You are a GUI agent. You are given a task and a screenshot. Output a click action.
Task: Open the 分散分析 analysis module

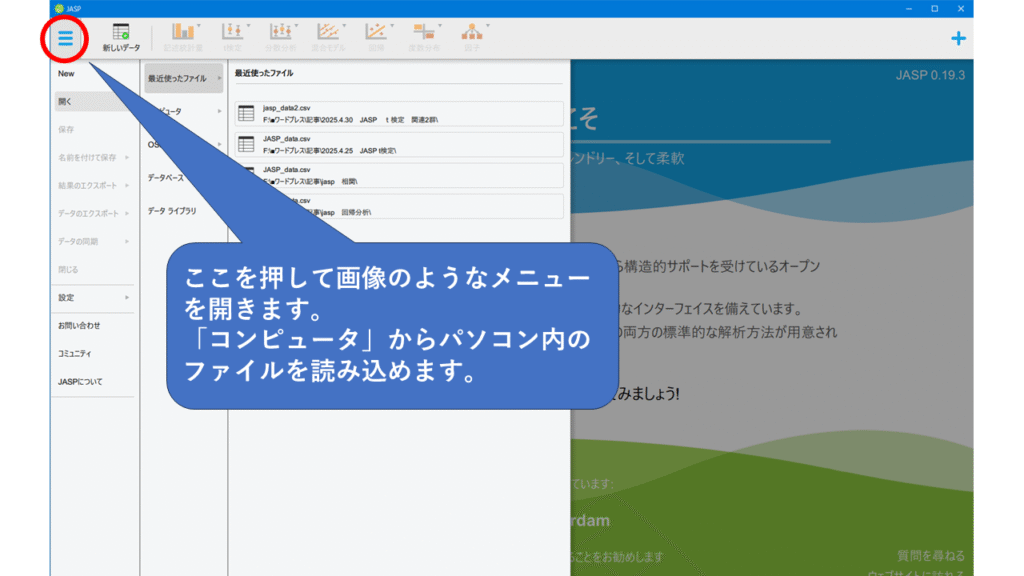click(x=281, y=38)
